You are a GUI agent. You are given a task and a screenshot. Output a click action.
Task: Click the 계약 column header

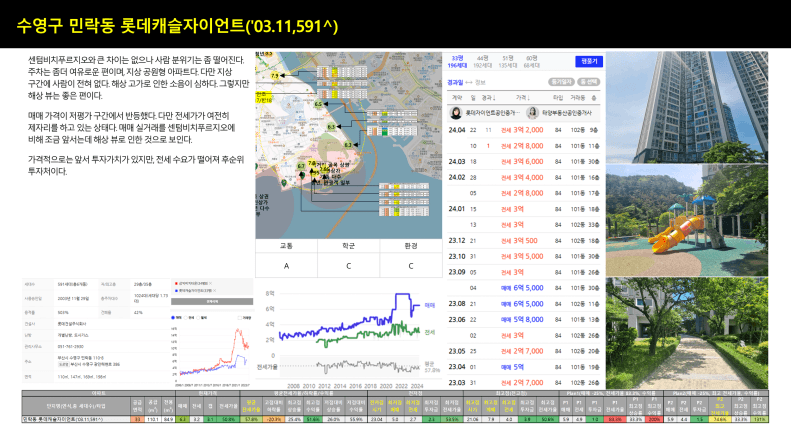tap(457, 97)
